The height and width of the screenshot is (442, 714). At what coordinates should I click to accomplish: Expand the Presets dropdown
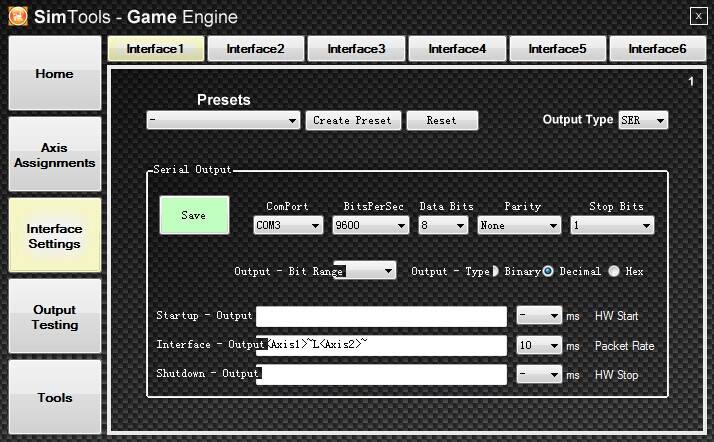coord(223,120)
